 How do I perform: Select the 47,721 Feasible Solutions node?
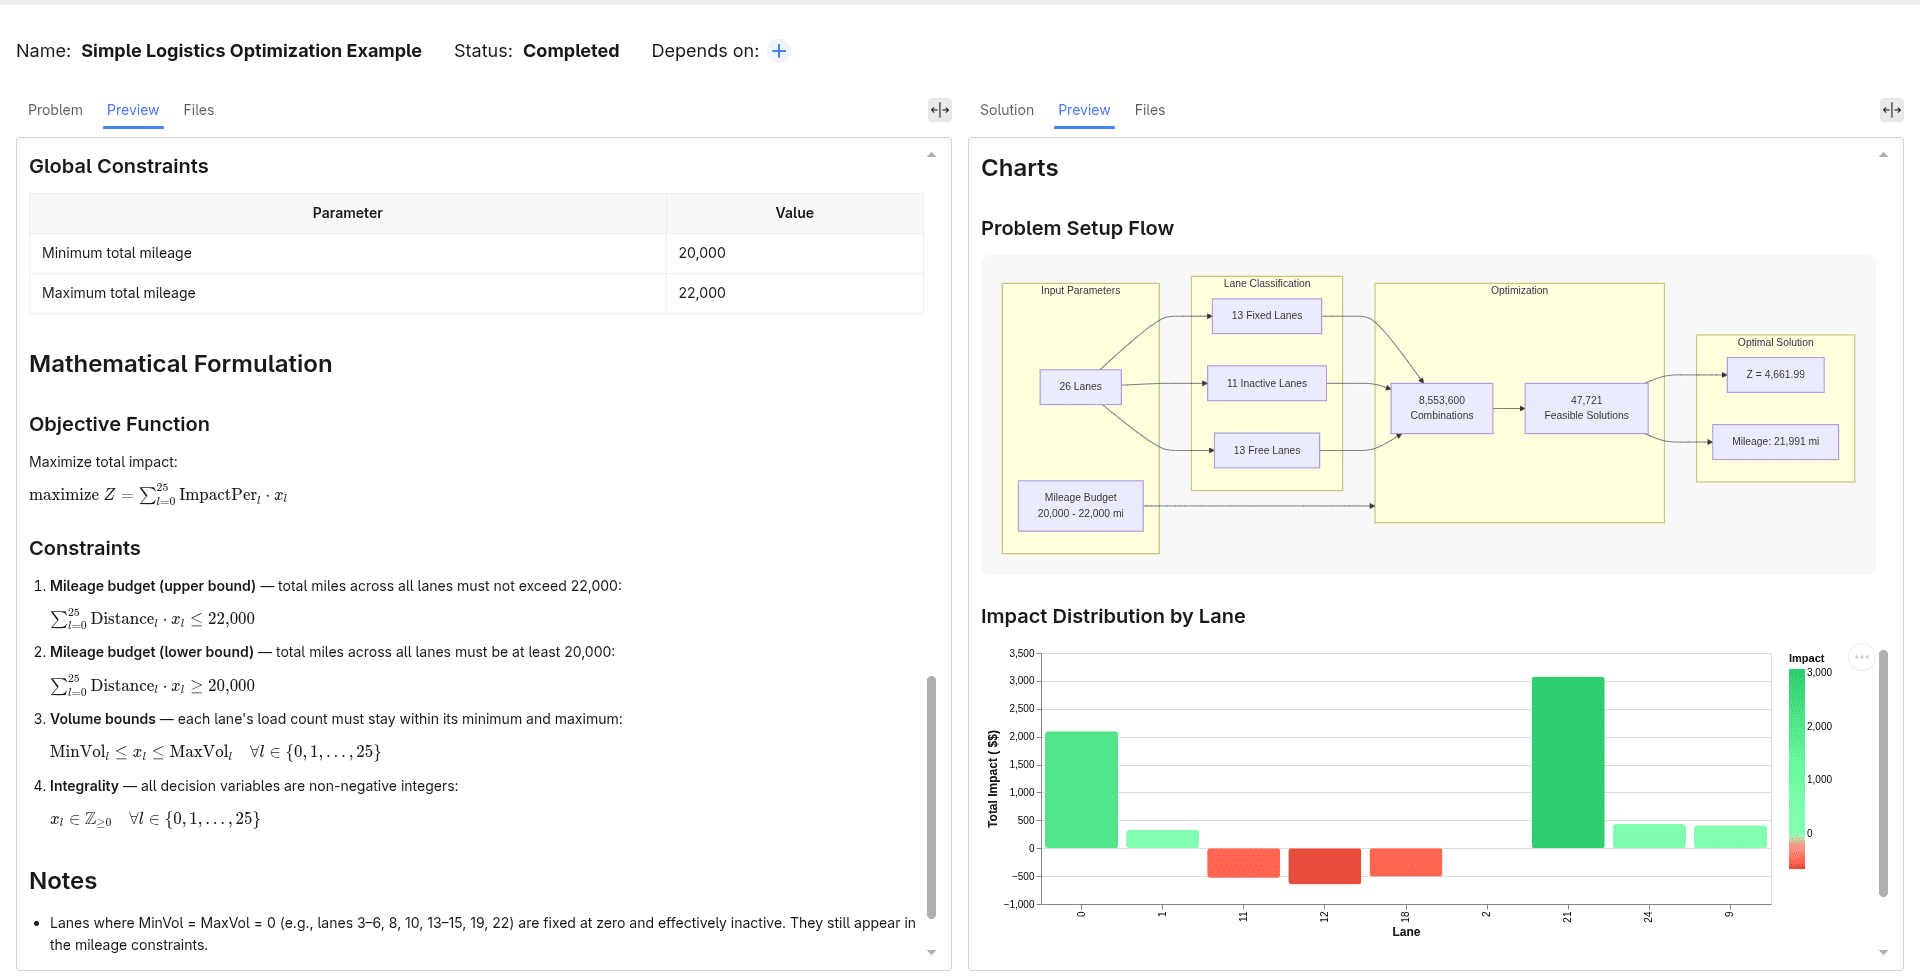pos(1586,408)
